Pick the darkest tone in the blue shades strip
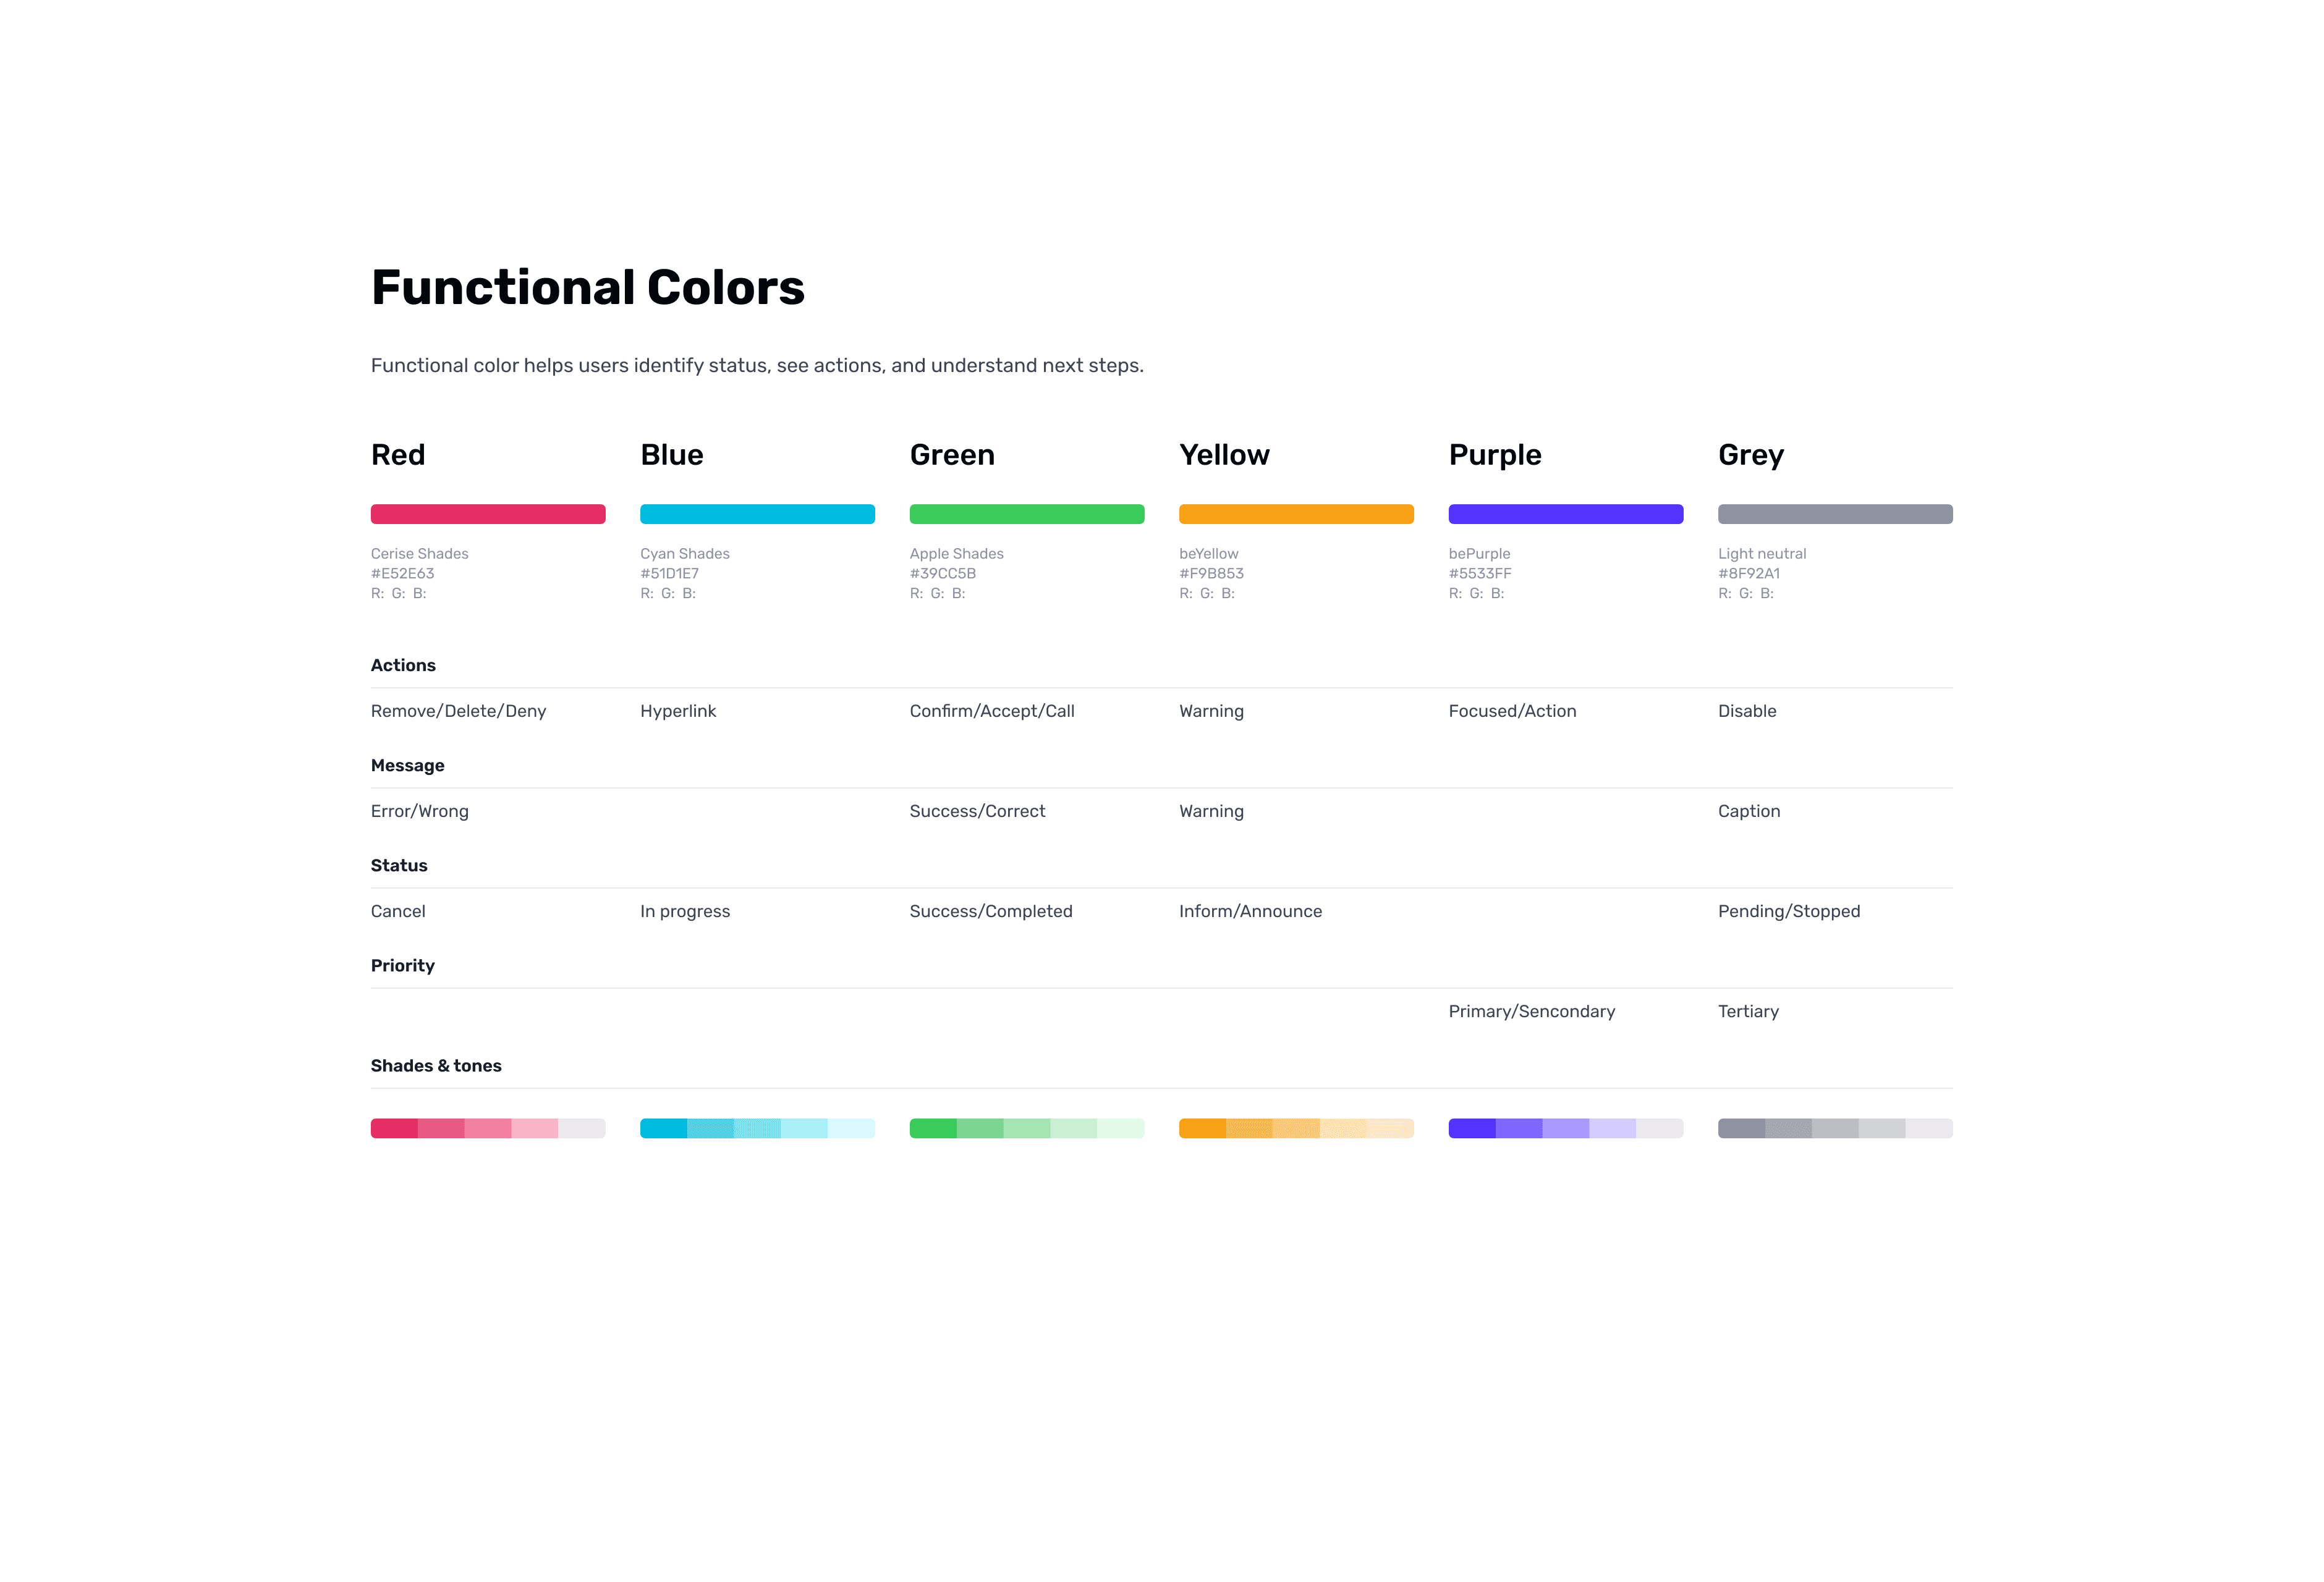Viewport: 2324px width, 1582px height. [x=664, y=1128]
